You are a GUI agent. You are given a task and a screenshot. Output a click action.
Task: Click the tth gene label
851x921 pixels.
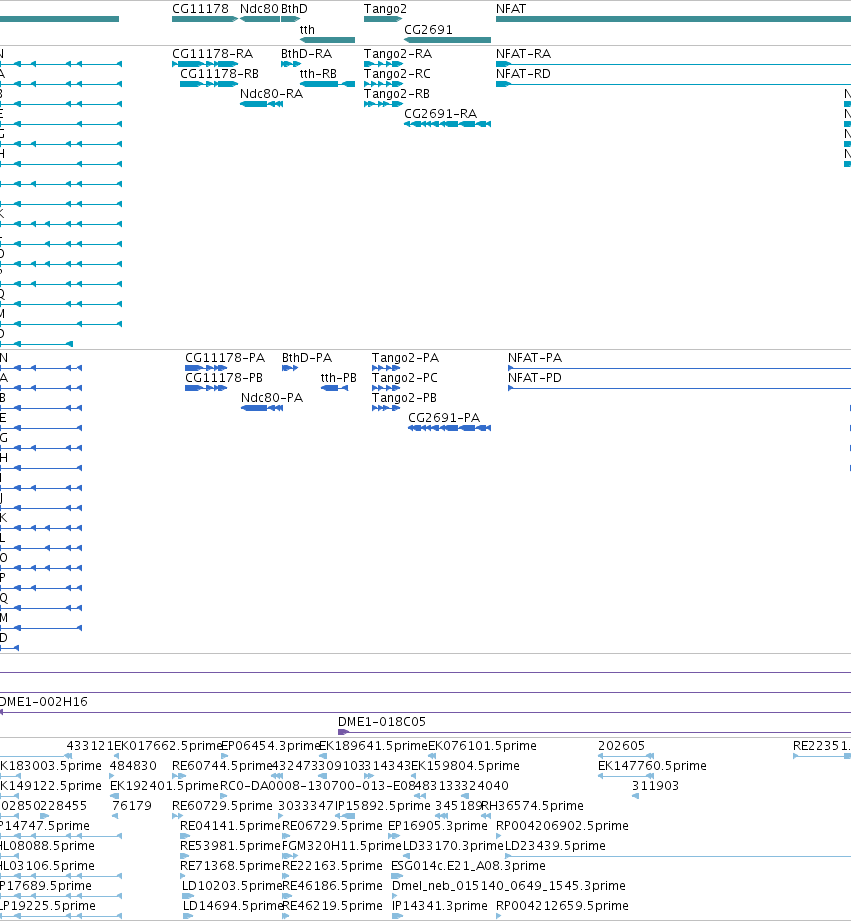(x=307, y=30)
